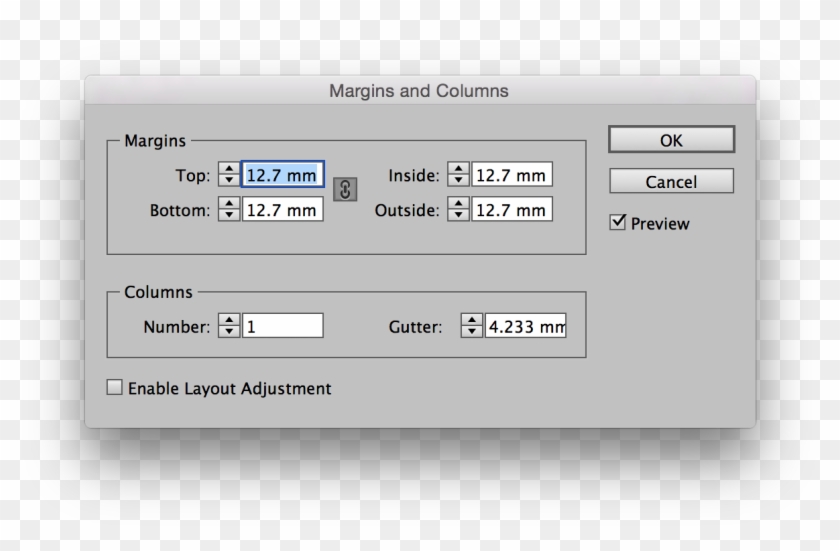This screenshot has width=840, height=551.
Task: Toggle the margin link chain icon
Action: (x=345, y=190)
